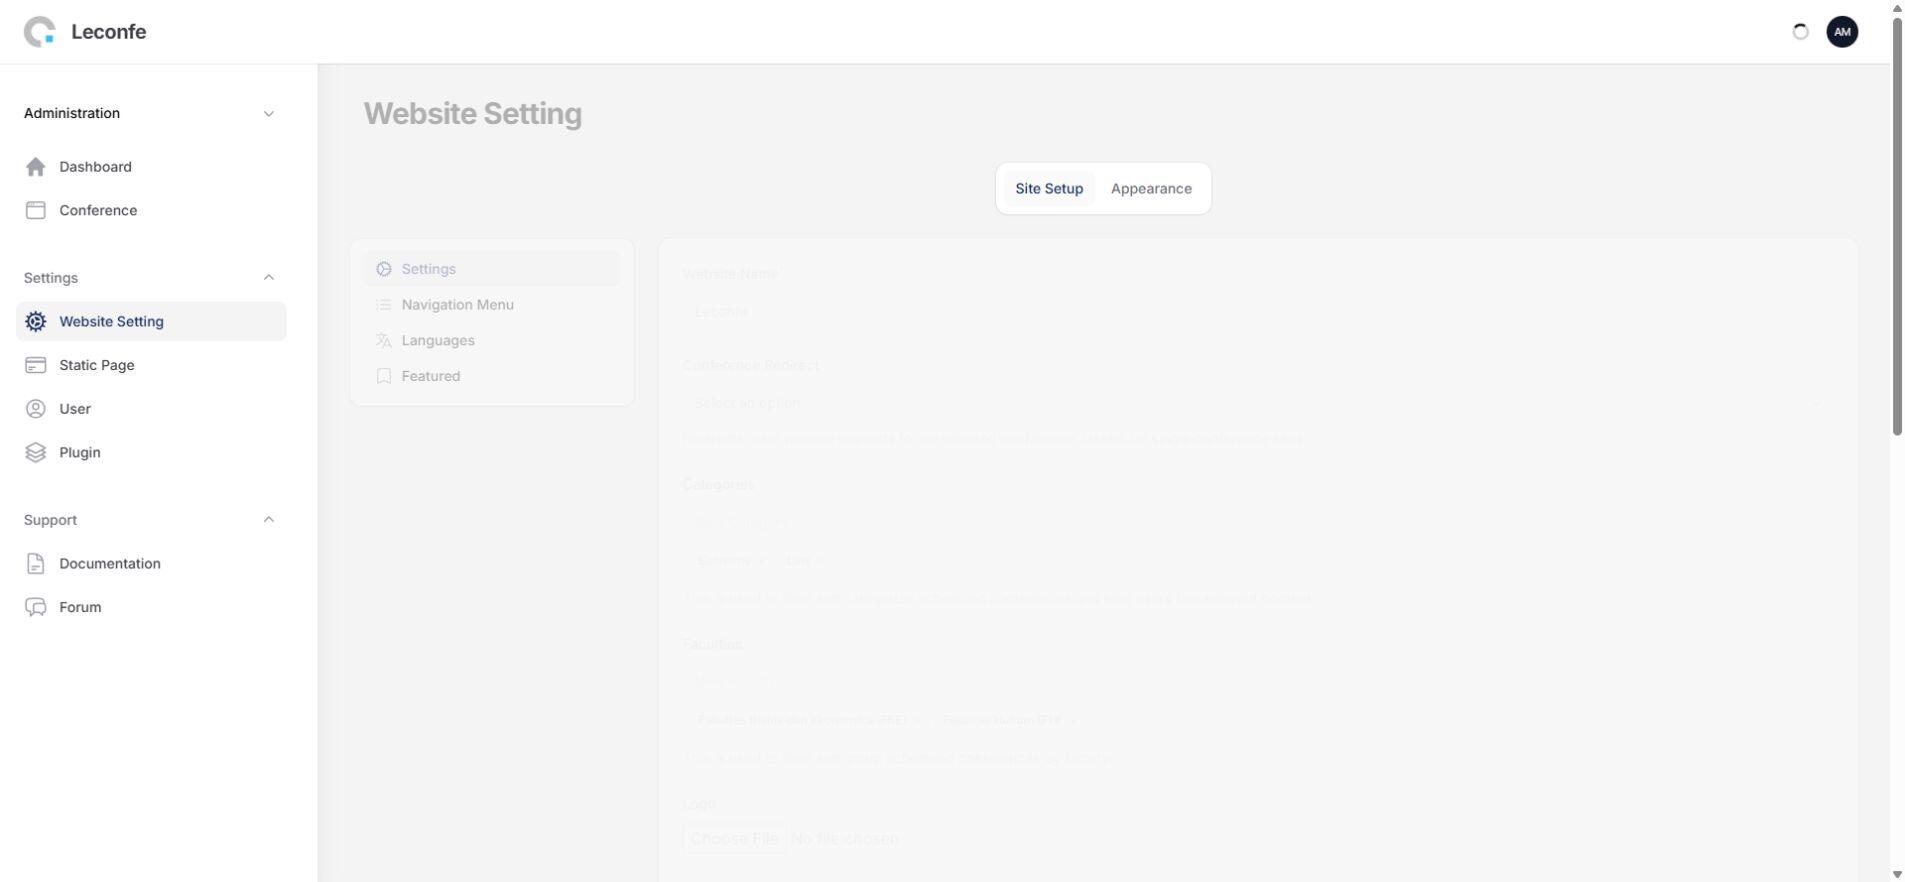Click the loading spinner indicator
Image resolution: width=1905 pixels, height=882 pixels.
[x=1800, y=32]
